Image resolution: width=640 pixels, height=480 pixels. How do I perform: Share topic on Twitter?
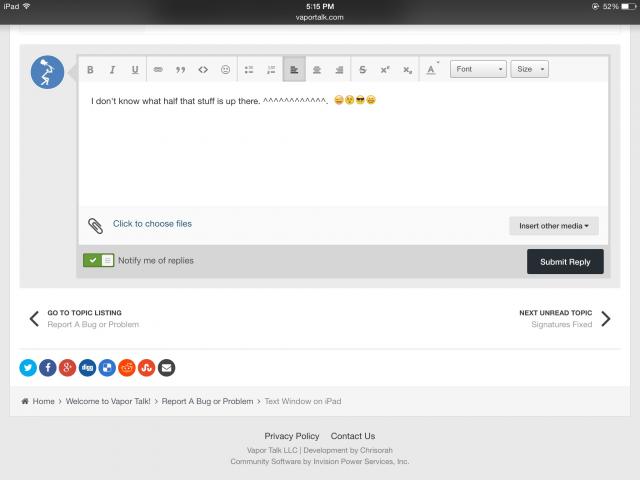pyautogui.click(x=27, y=367)
